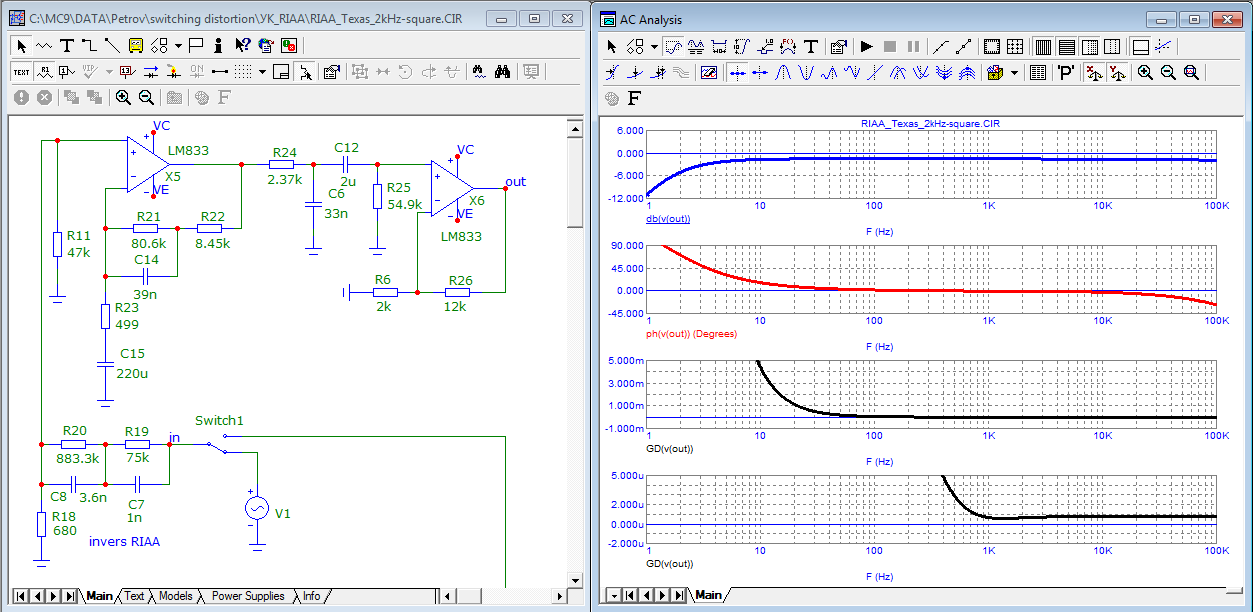The image size is (1253, 612).
Task: Select the resistor component tool
Action: tap(45, 46)
